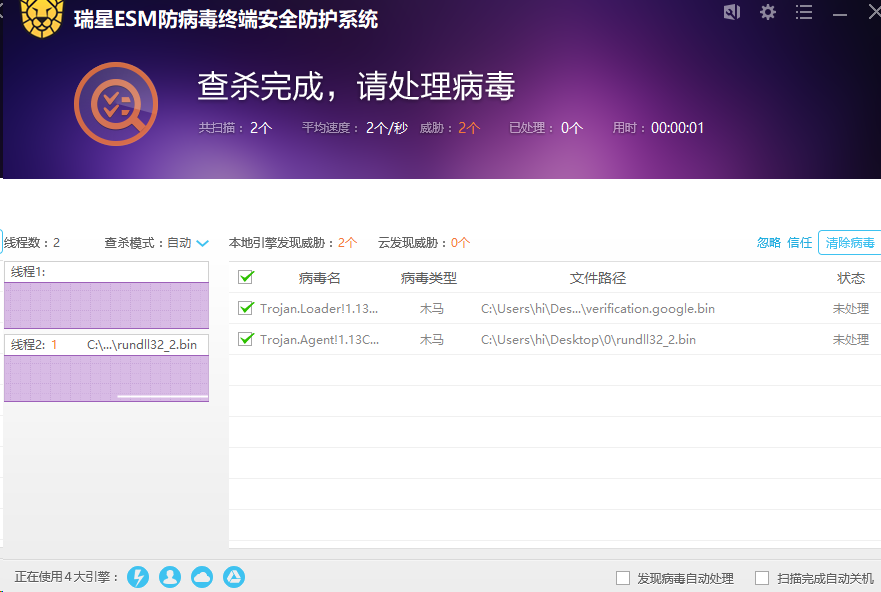Enable 发现病毒自动处理 checkbox
The width and height of the screenshot is (881, 592).
click(623, 578)
